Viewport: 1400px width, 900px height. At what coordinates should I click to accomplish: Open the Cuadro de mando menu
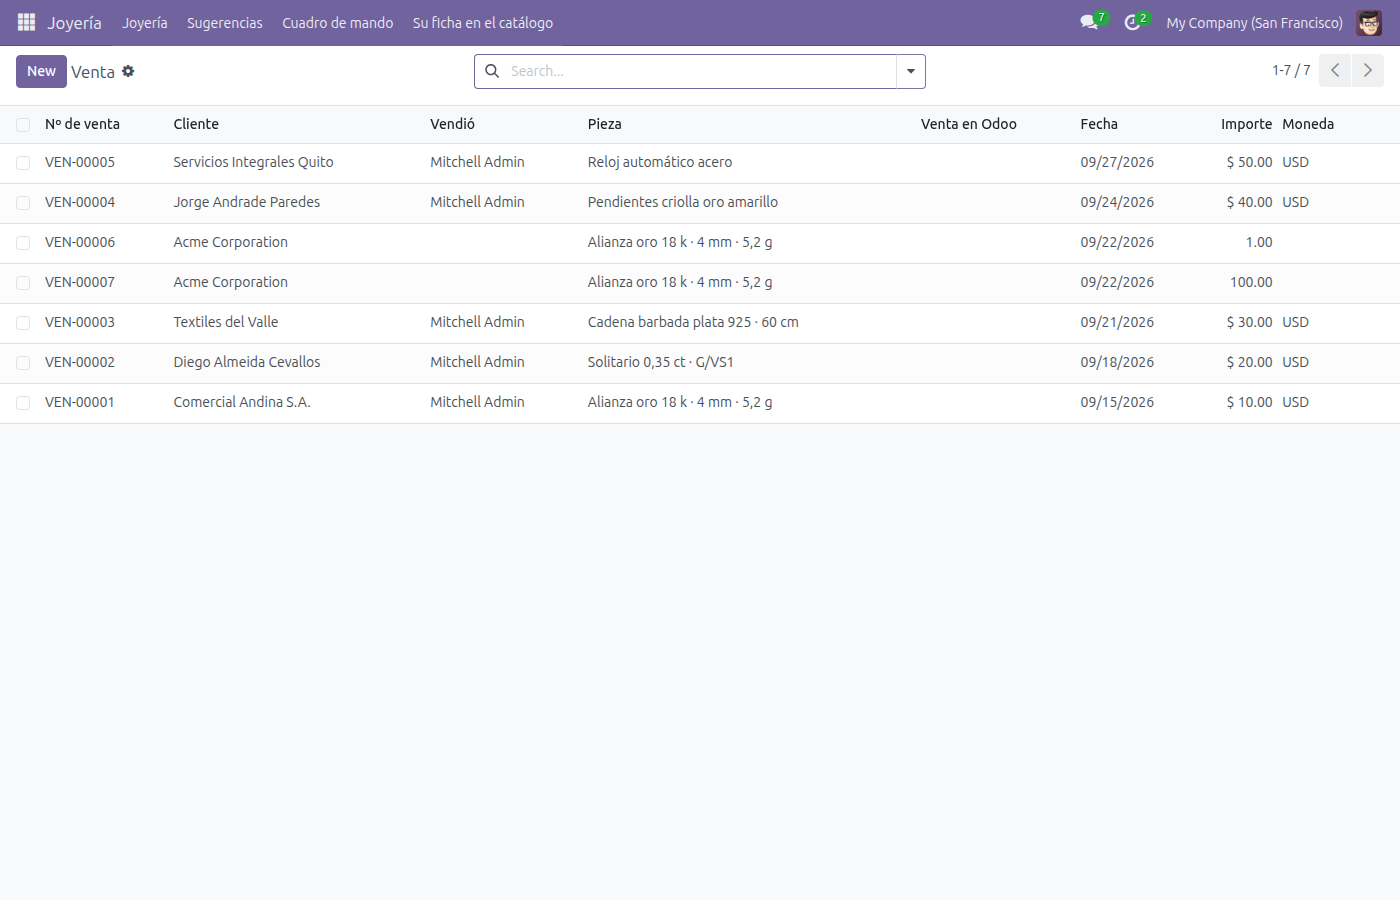(338, 22)
